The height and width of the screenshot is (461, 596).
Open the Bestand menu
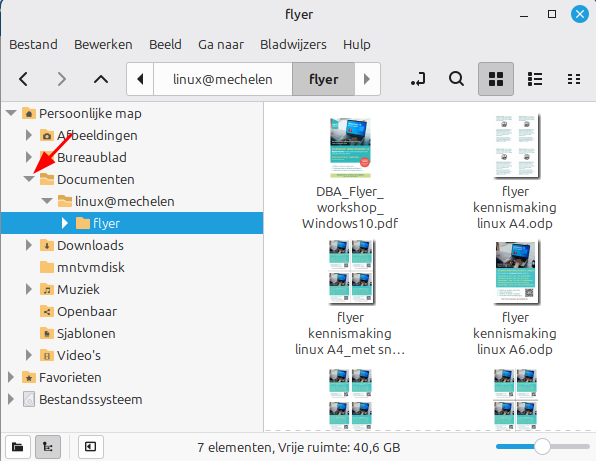[33, 44]
